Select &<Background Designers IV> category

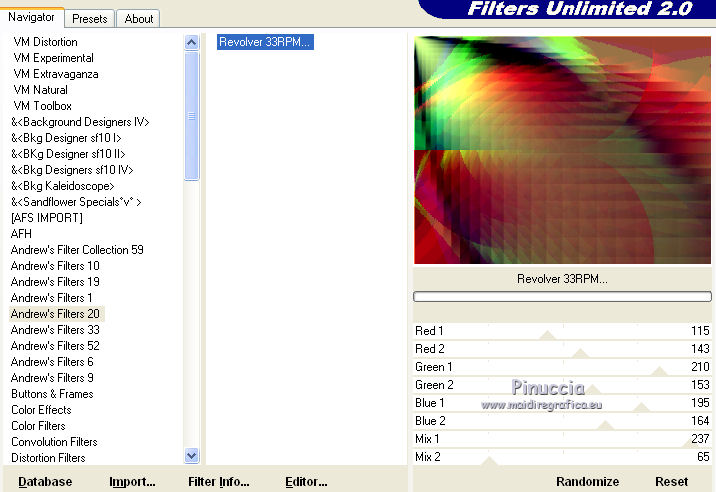[80, 122]
